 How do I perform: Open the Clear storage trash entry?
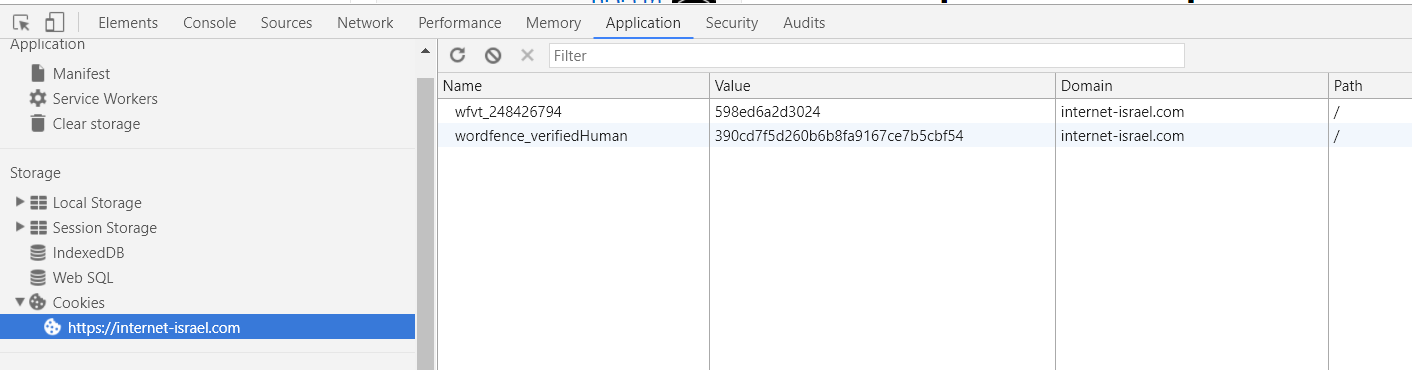[x=38, y=124]
